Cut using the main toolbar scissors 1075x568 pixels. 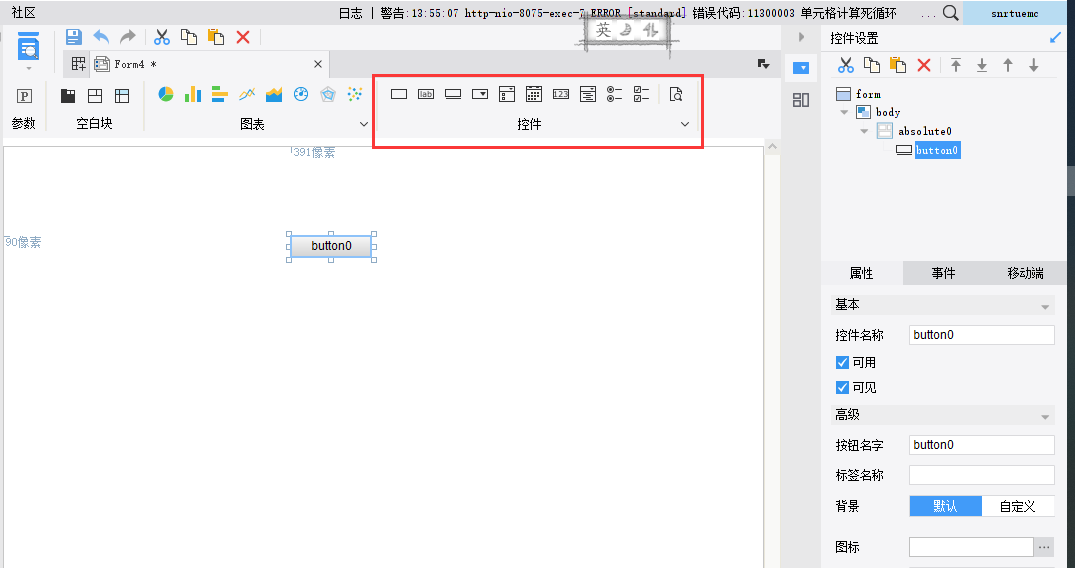(x=162, y=37)
